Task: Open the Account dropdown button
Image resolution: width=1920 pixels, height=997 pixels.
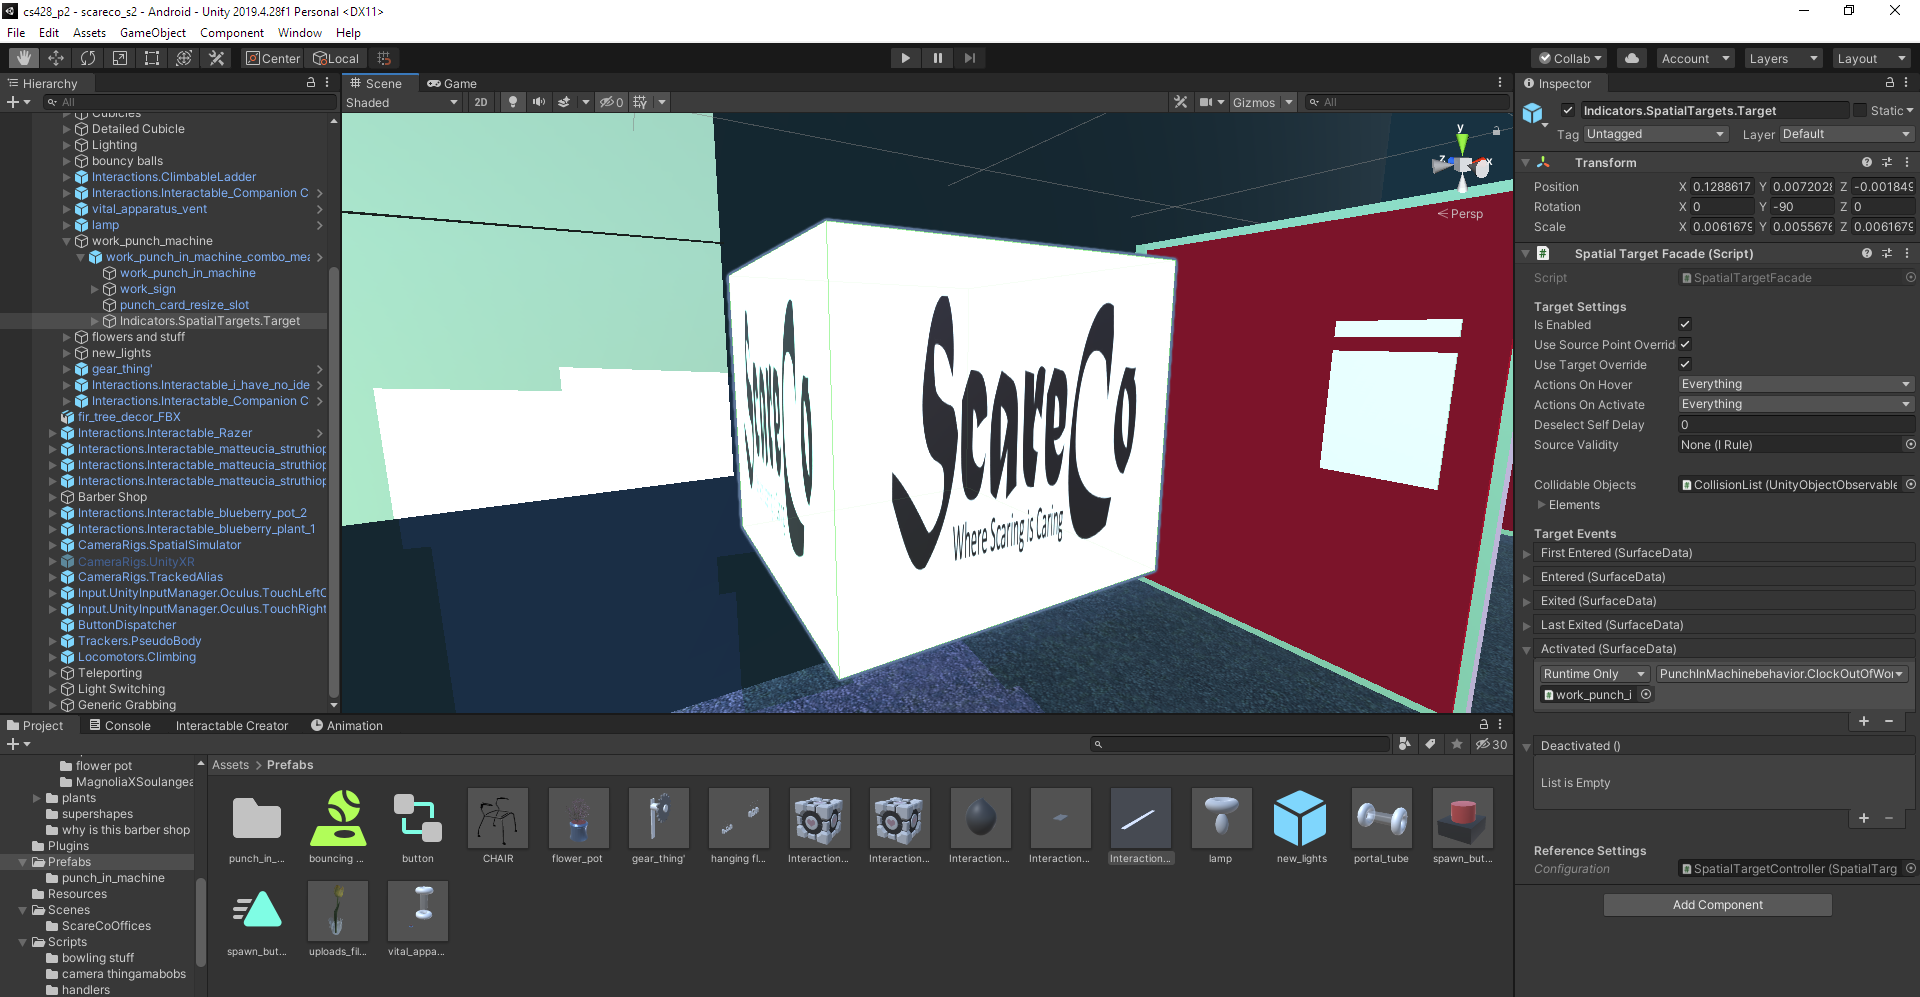Action: pyautogui.click(x=1695, y=58)
